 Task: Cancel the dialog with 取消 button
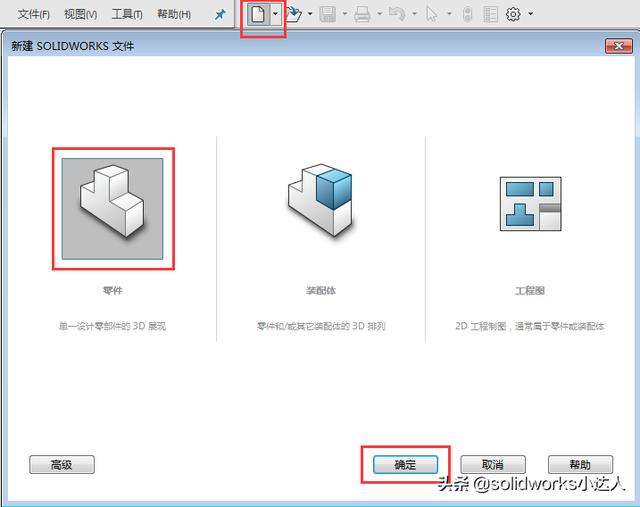tap(493, 465)
